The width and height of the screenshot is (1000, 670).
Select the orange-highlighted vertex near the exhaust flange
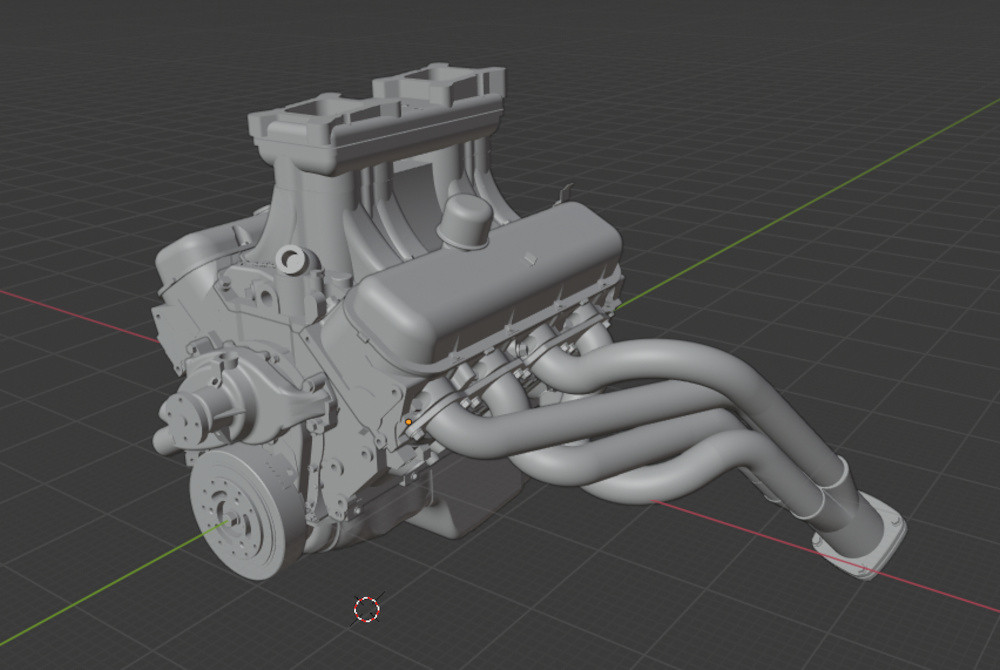(x=408, y=424)
